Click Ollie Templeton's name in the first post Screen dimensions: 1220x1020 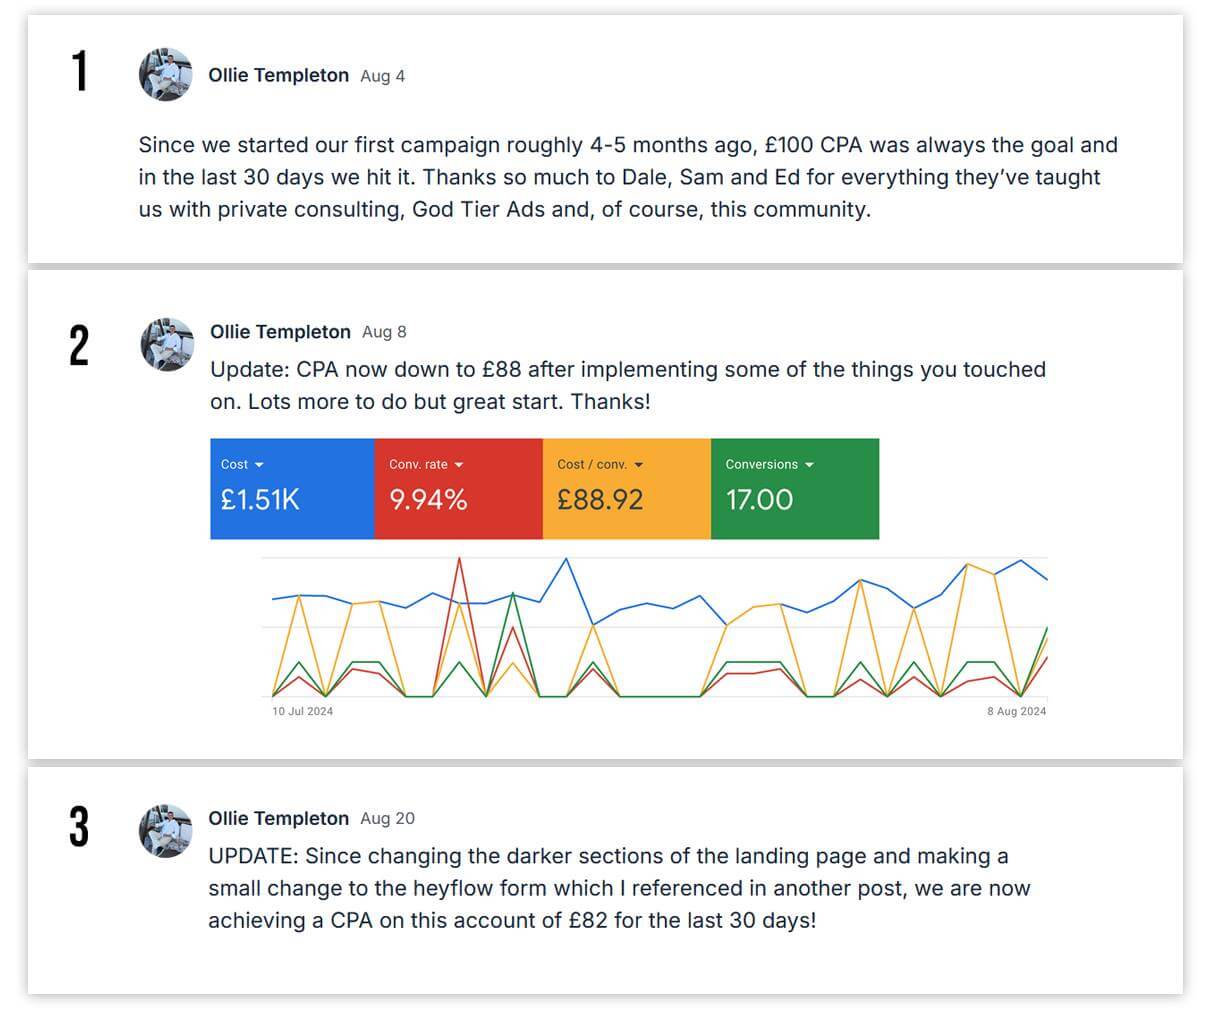tap(279, 75)
